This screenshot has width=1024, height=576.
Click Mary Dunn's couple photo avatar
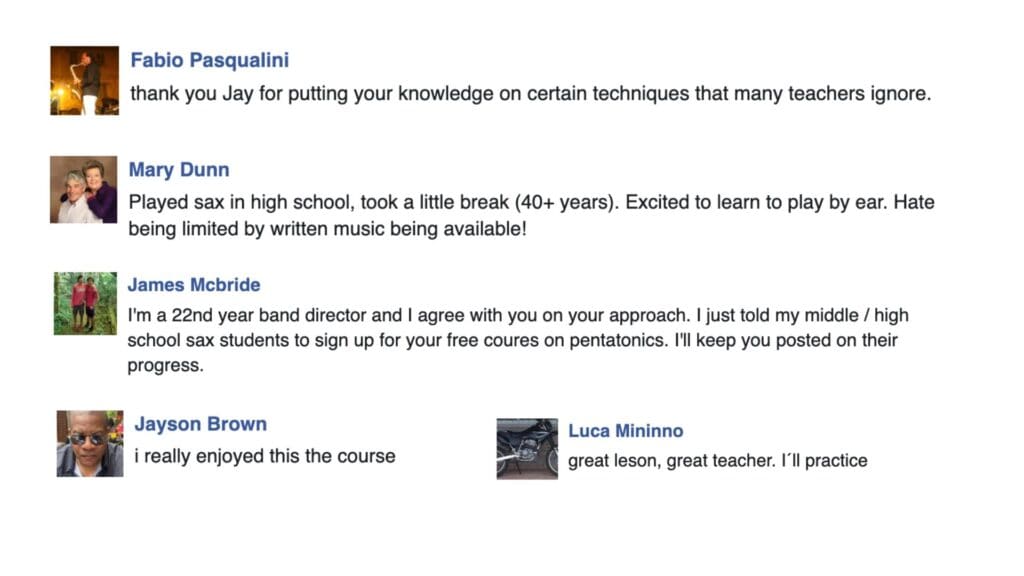pyautogui.click(x=84, y=189)
